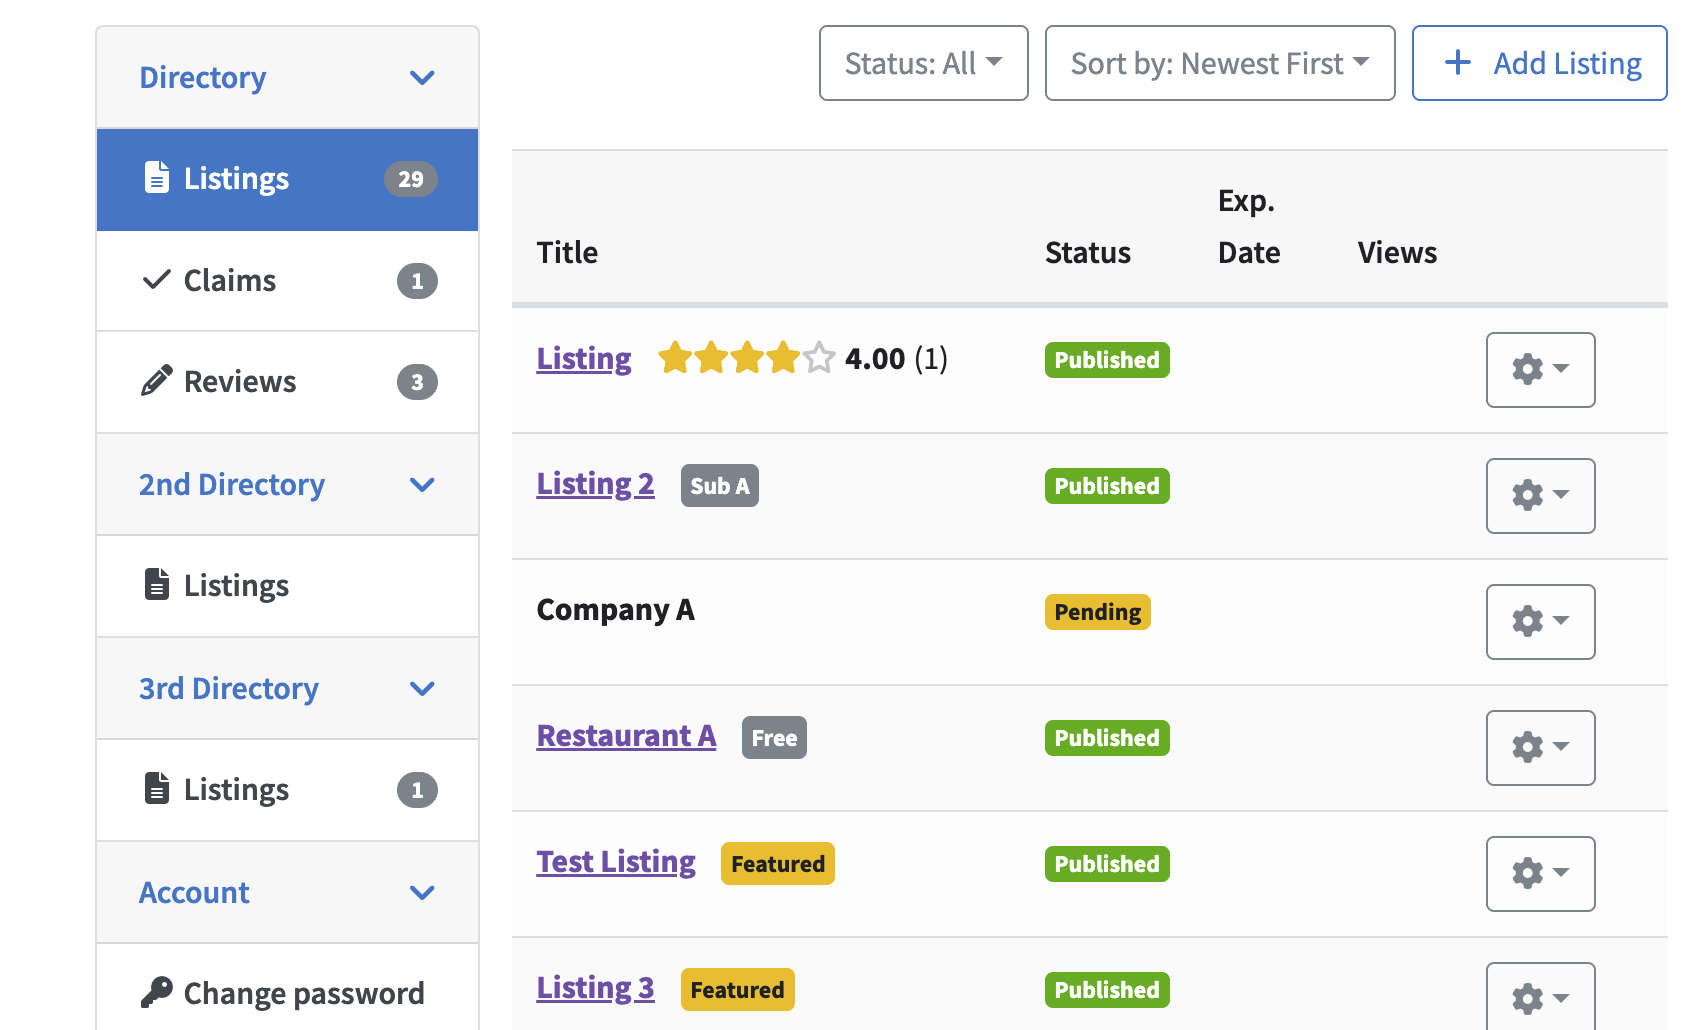Screen dimensions: 1702x1030
Task: Click the document icon under 3rd Directory
Action: 156,788
